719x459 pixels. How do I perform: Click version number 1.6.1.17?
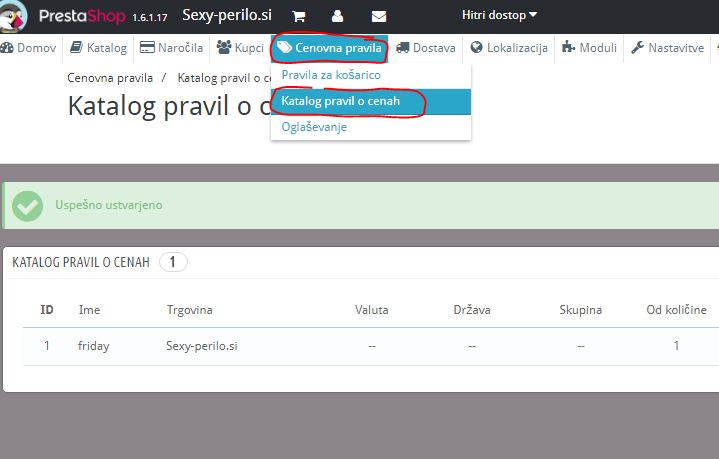point(149,18)
